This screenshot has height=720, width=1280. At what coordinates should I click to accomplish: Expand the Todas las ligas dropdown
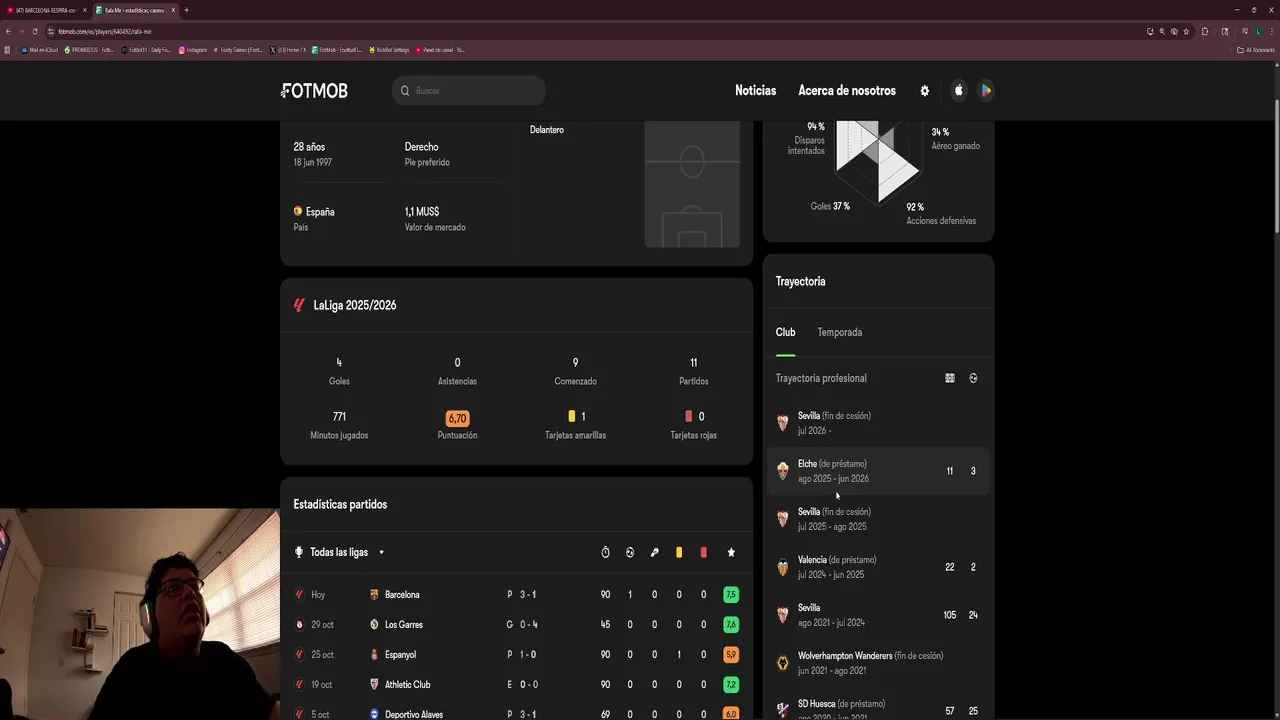339,552
